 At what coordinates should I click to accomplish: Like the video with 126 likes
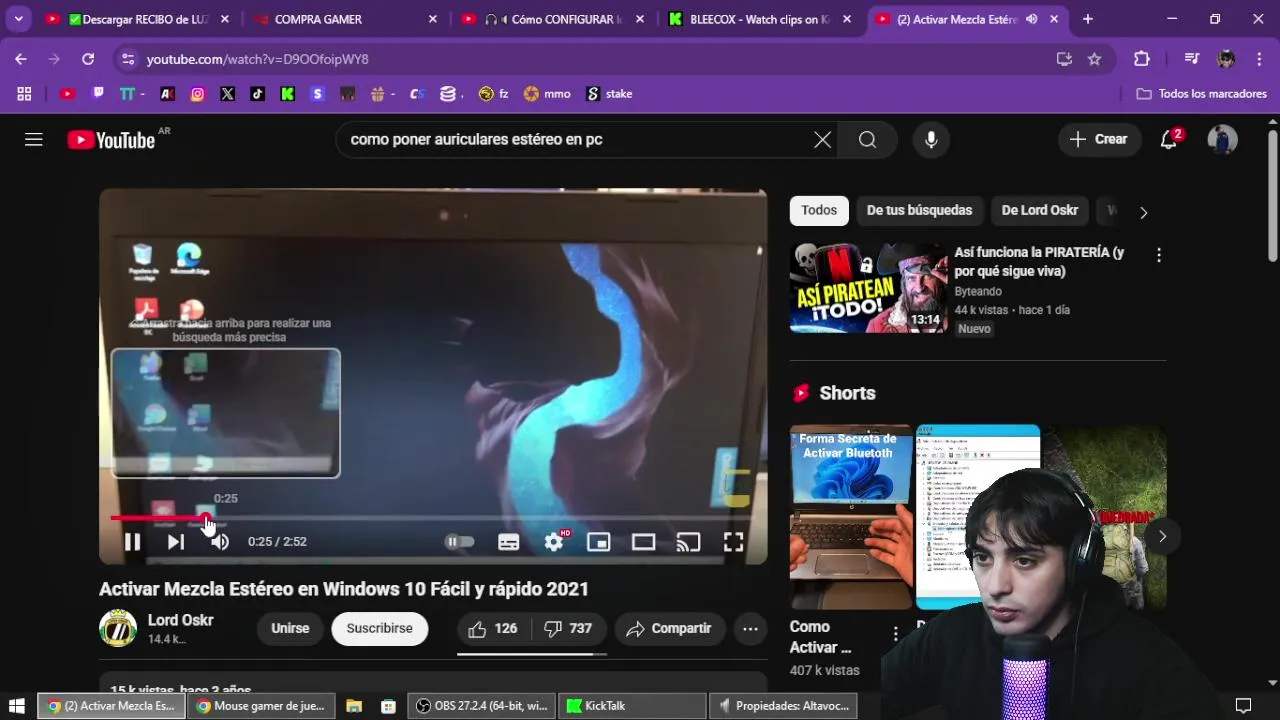(x=493, y=628)
